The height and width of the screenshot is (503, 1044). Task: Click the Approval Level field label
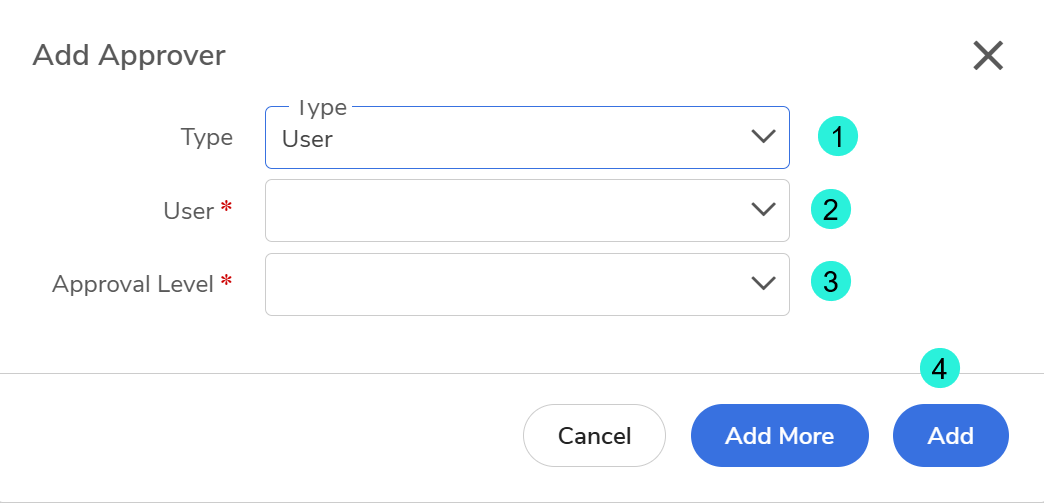[133, 284]
